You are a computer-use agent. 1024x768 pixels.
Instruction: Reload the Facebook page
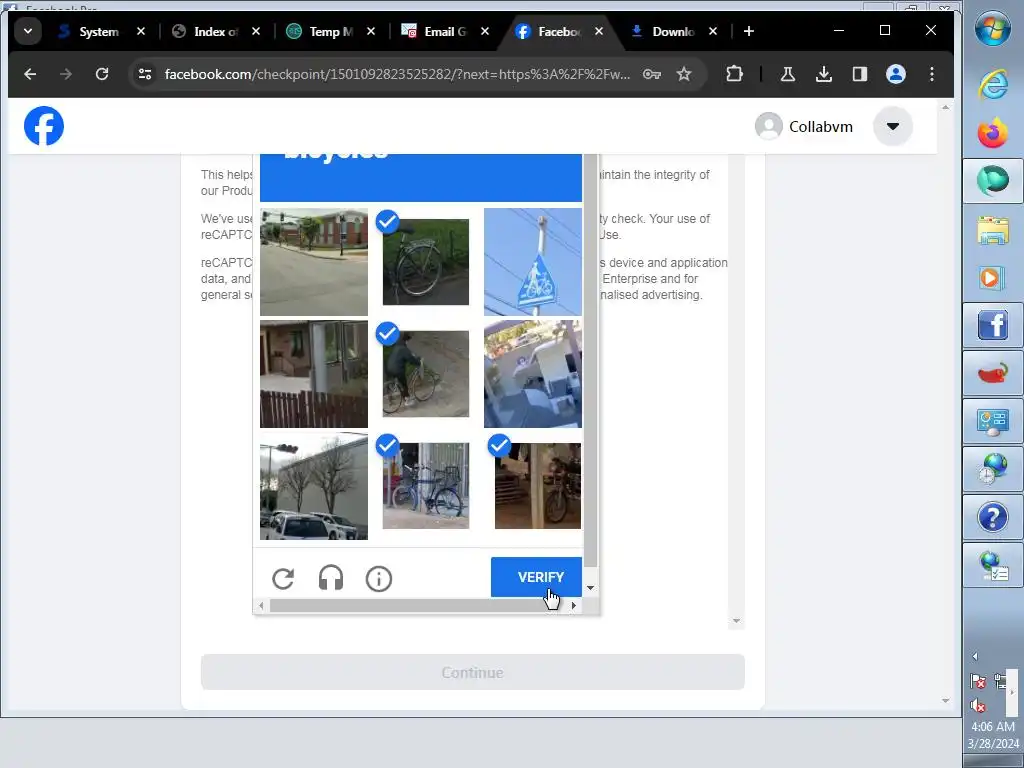click(x=102, y=74)
